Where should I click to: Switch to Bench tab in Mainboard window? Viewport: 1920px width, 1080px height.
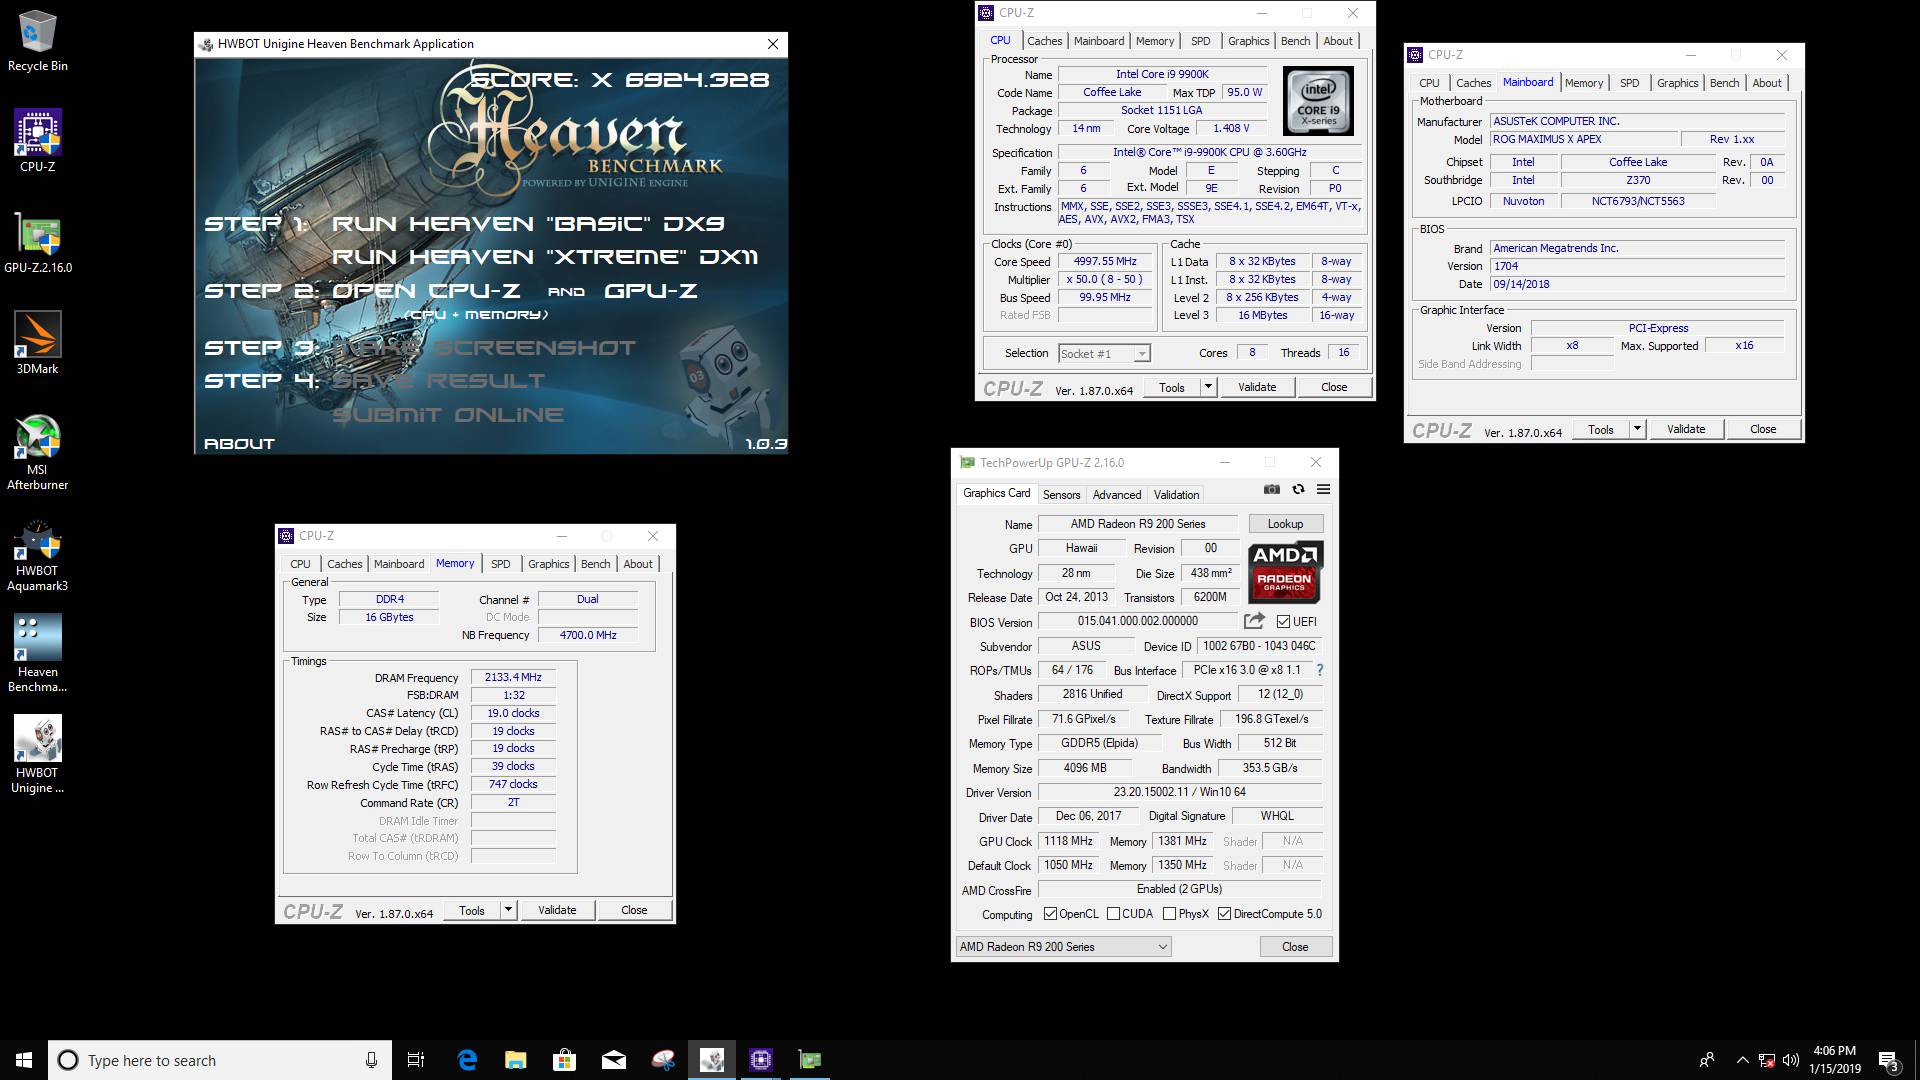point(1724,83)
